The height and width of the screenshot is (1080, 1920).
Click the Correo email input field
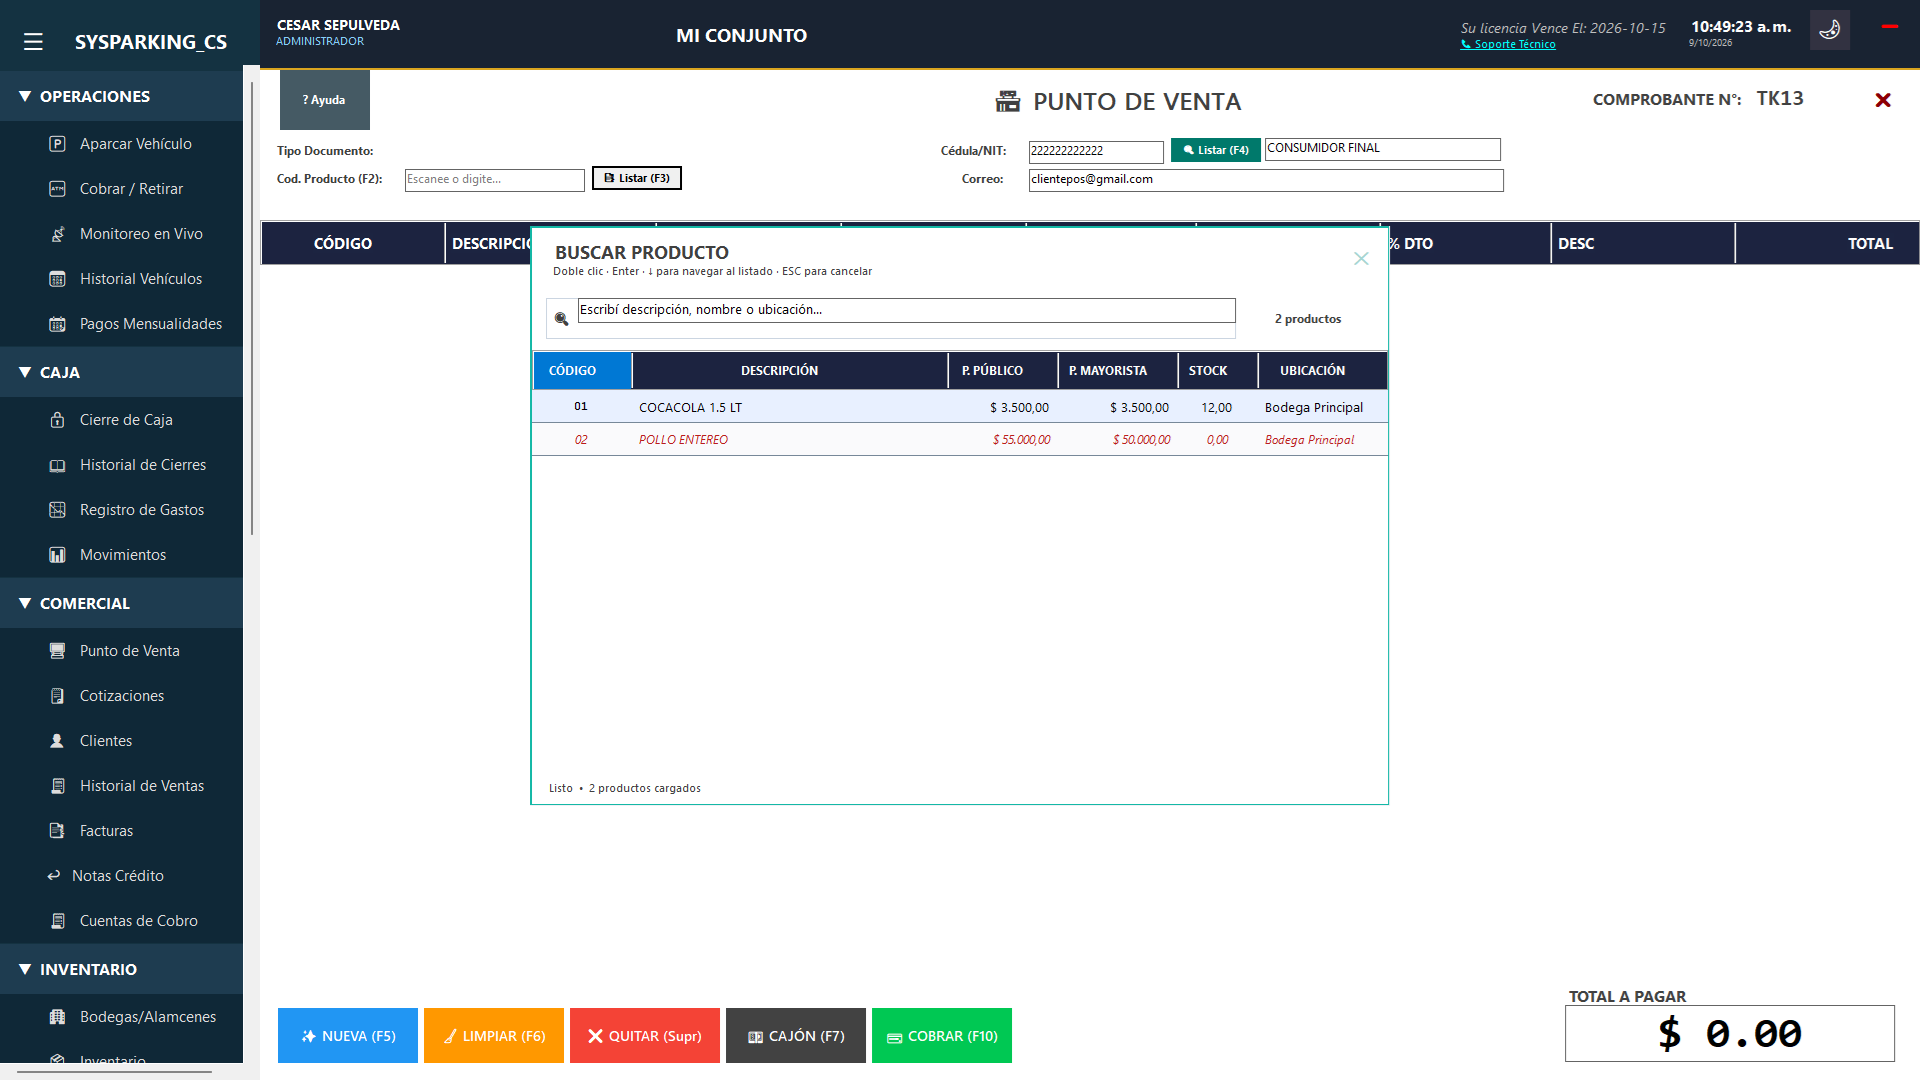(x=1266, y=180)
